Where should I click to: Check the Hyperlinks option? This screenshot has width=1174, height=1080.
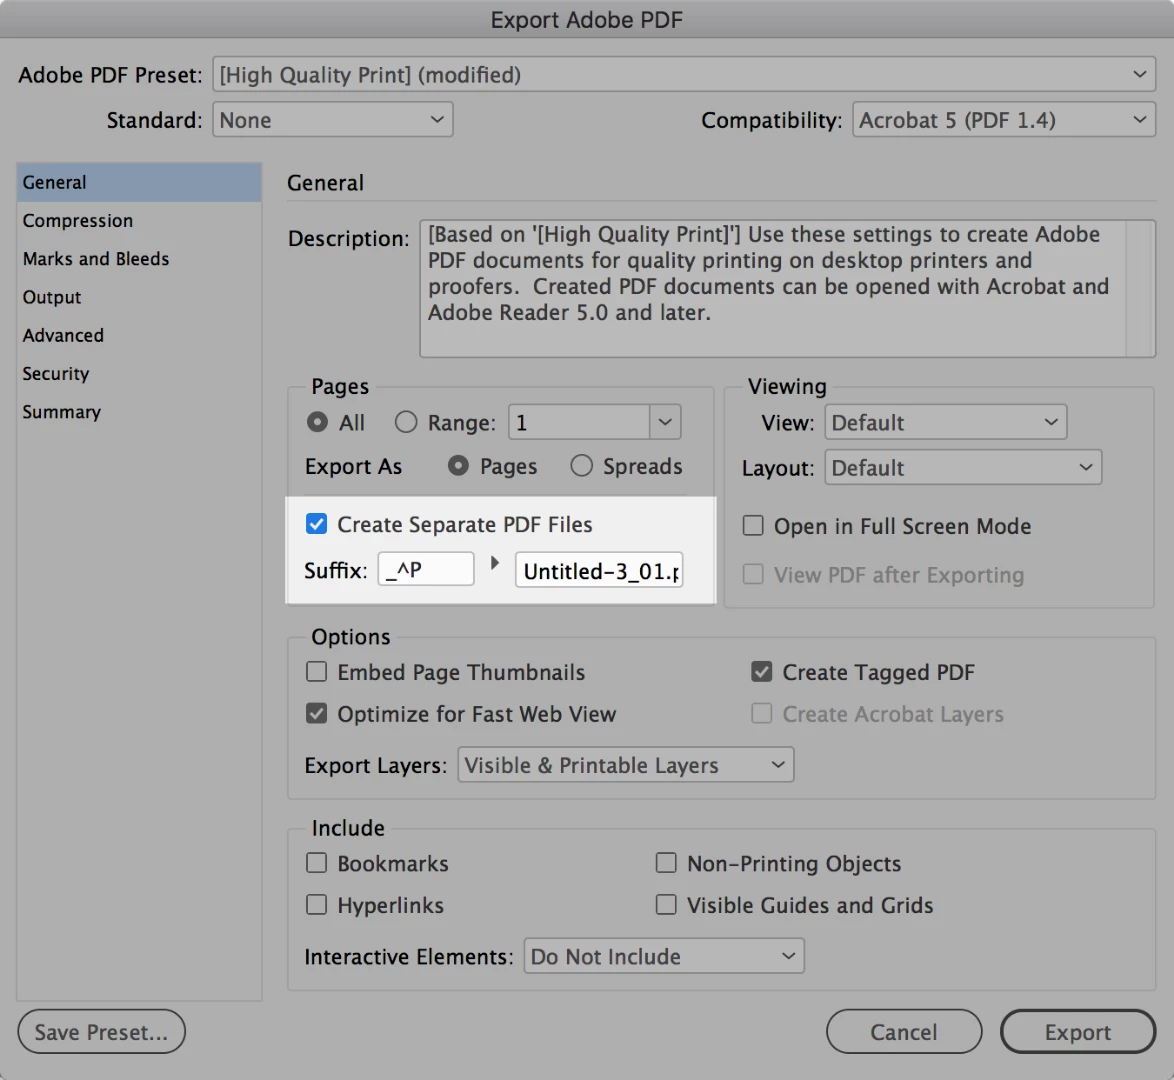(x=317, y=905)
